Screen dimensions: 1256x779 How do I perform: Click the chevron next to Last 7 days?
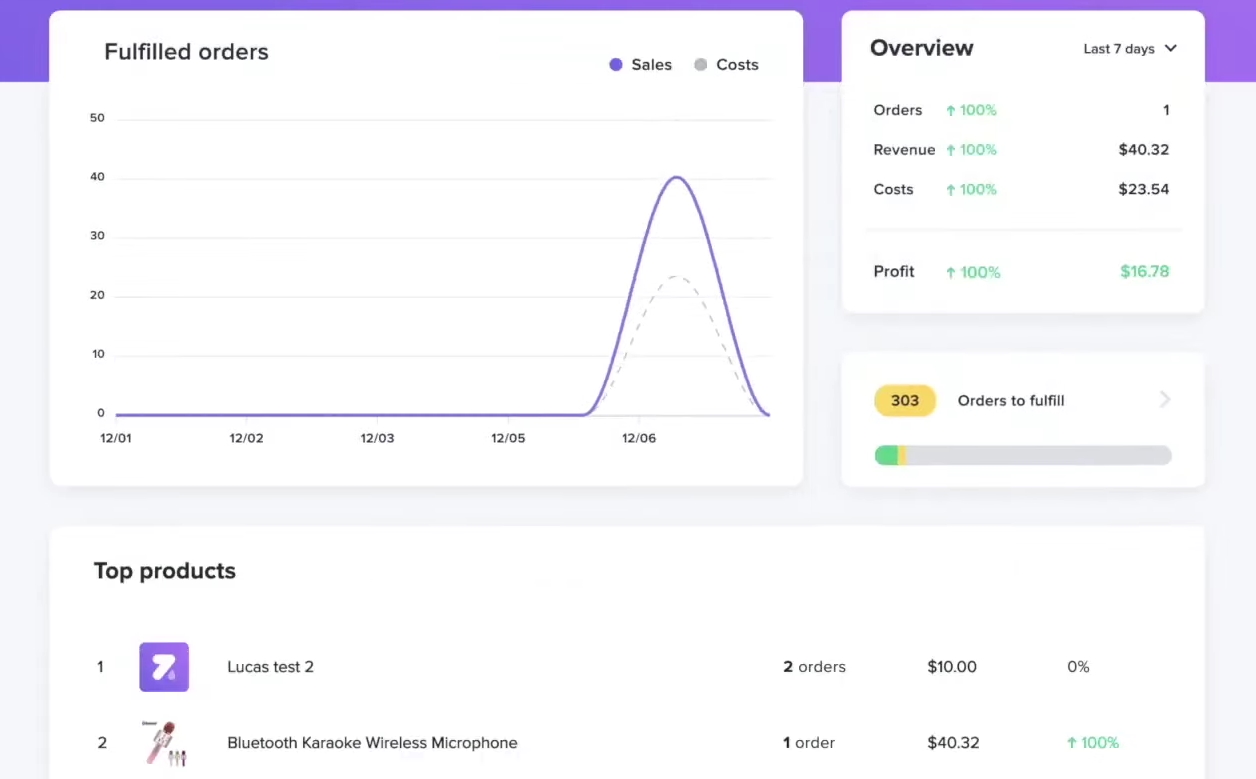[x=1171, y=48]
